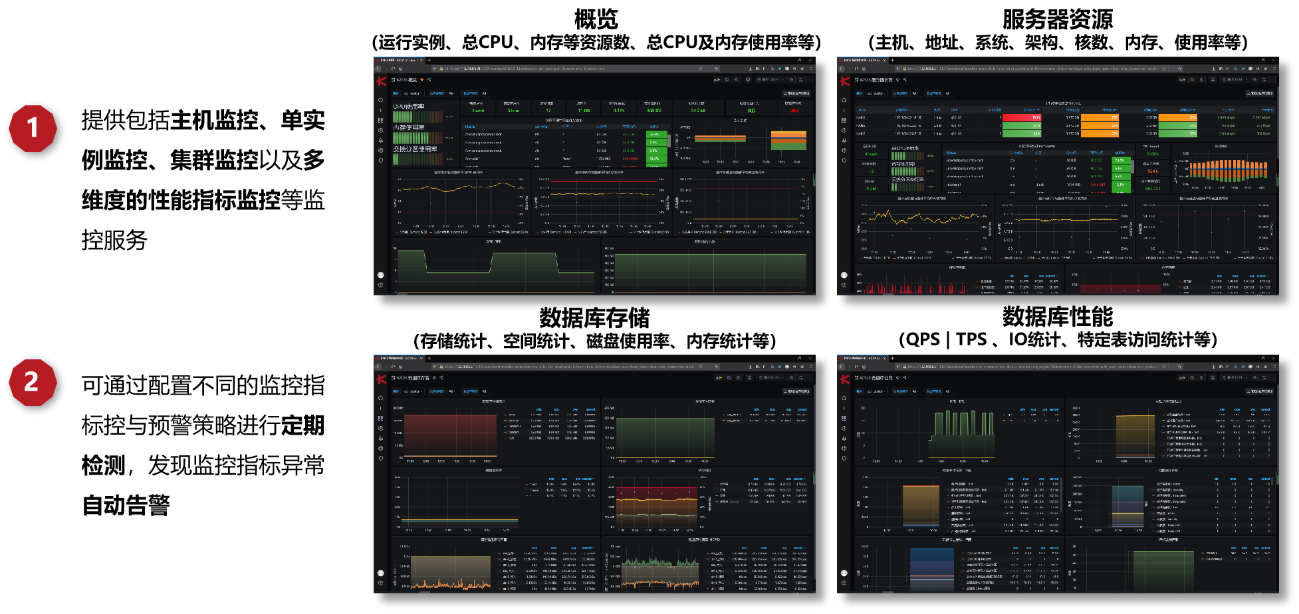Viewport: 1299px width, 614px height.
Task: Open a new browser tab in top-left screenshot
Action: (x=430, y=59)
